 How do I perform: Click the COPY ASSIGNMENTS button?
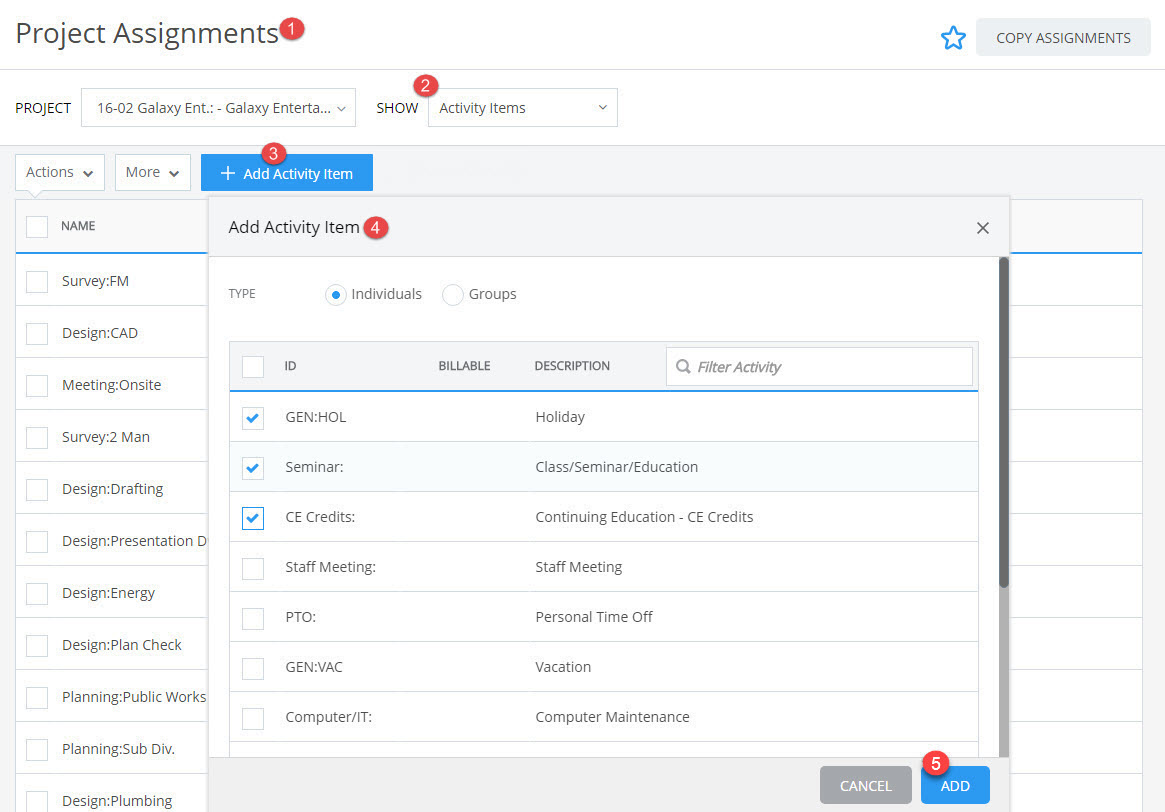click(x=1063, y=36)
